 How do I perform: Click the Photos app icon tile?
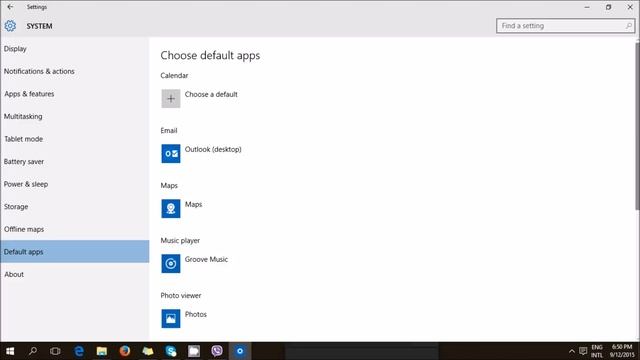pos(171,318)
